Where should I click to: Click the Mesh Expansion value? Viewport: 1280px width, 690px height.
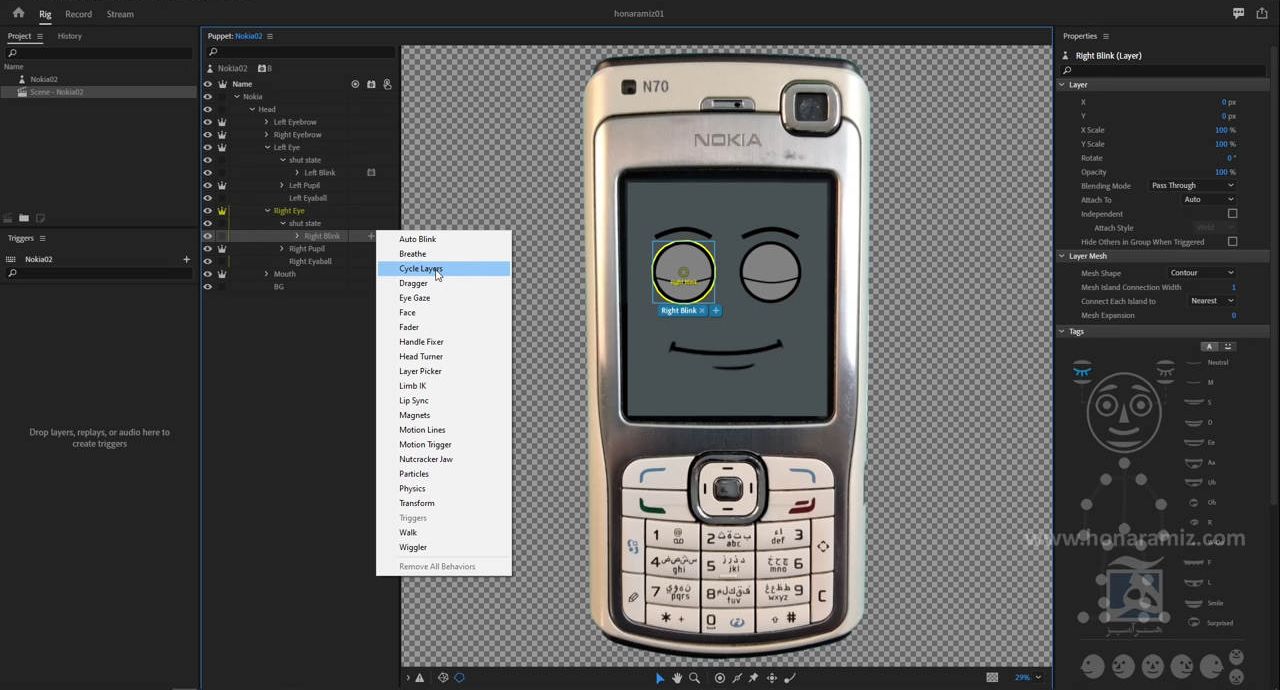pyautogui.click(x=1233, y=315)
